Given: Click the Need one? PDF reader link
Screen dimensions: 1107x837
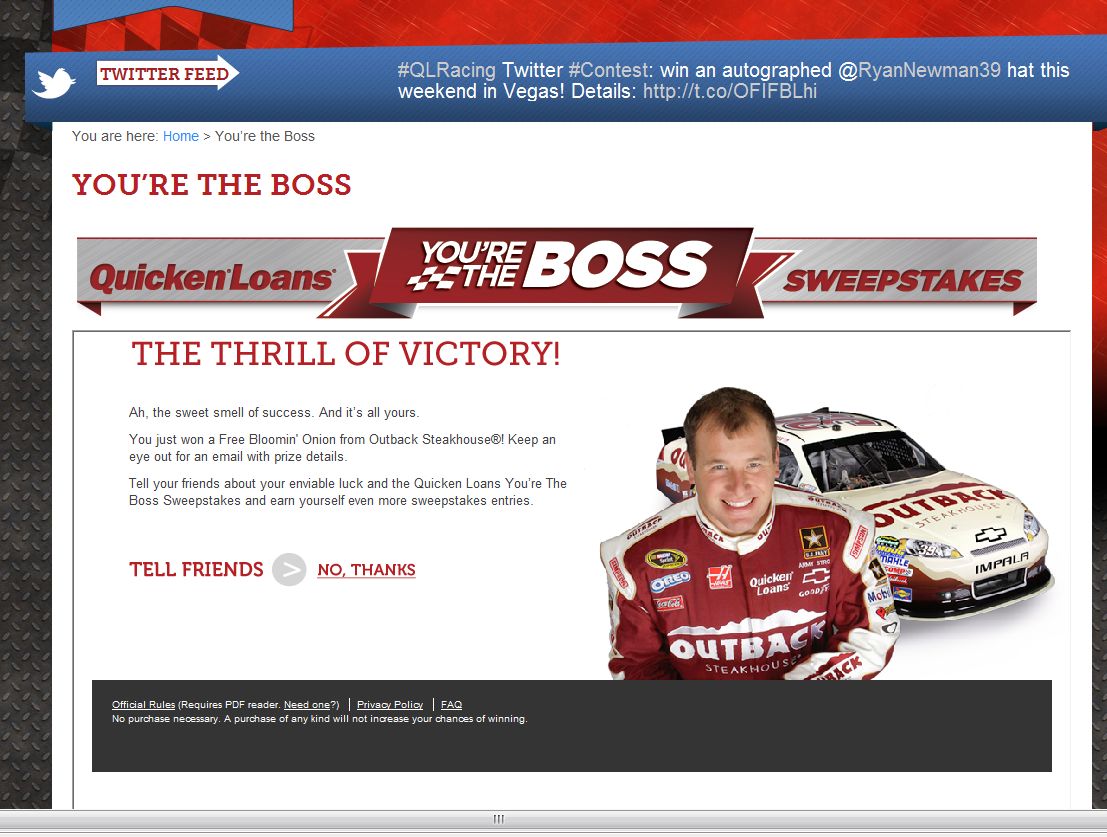Looking at the screenshot, I should point(307,704).
